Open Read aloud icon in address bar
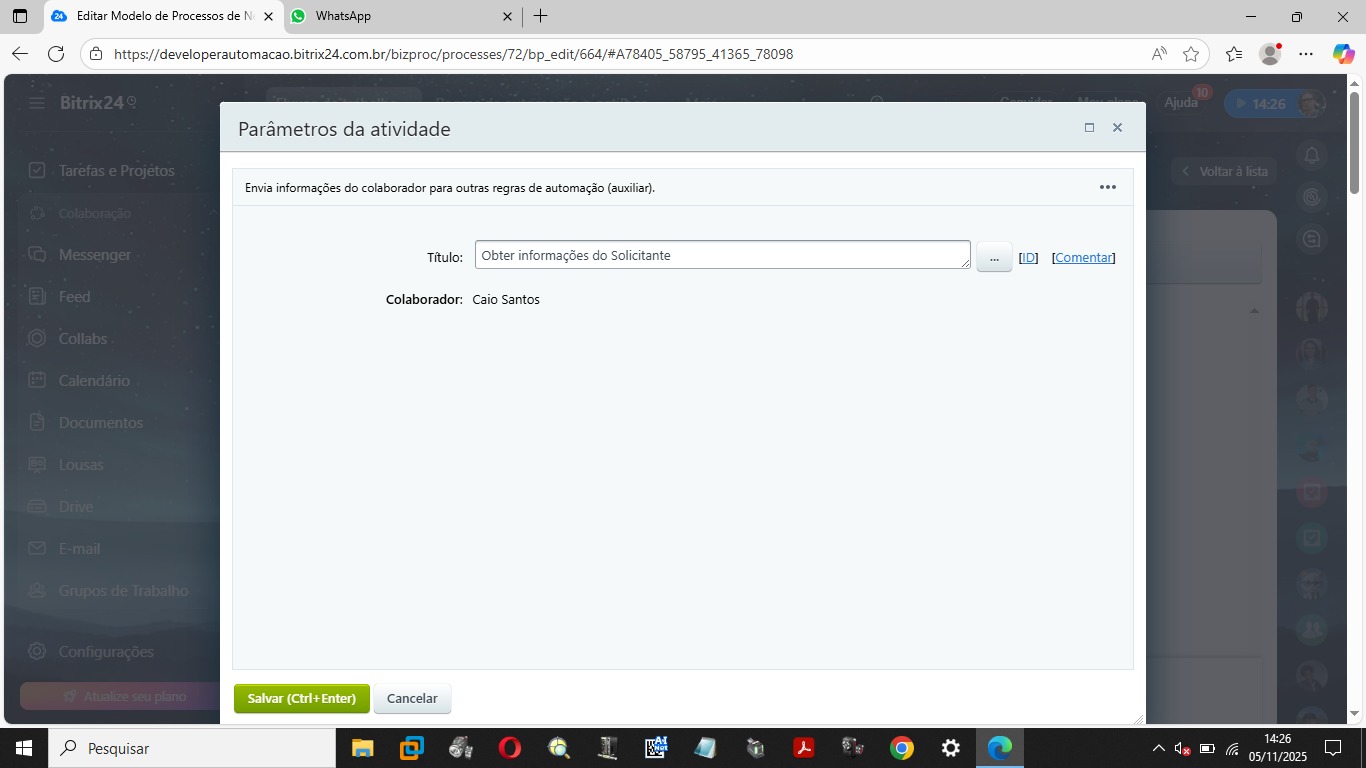Image resolution: width=1366 pixels, height=768 pixels. (1159, 54)
